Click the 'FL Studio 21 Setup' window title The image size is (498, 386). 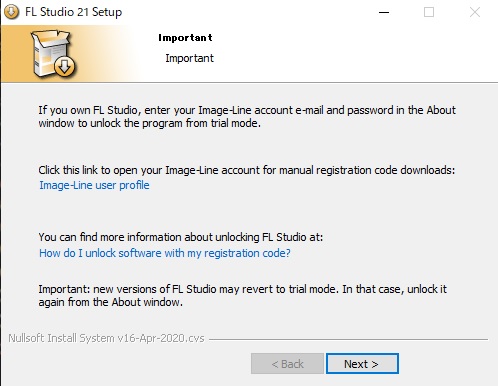coord(74,12)
